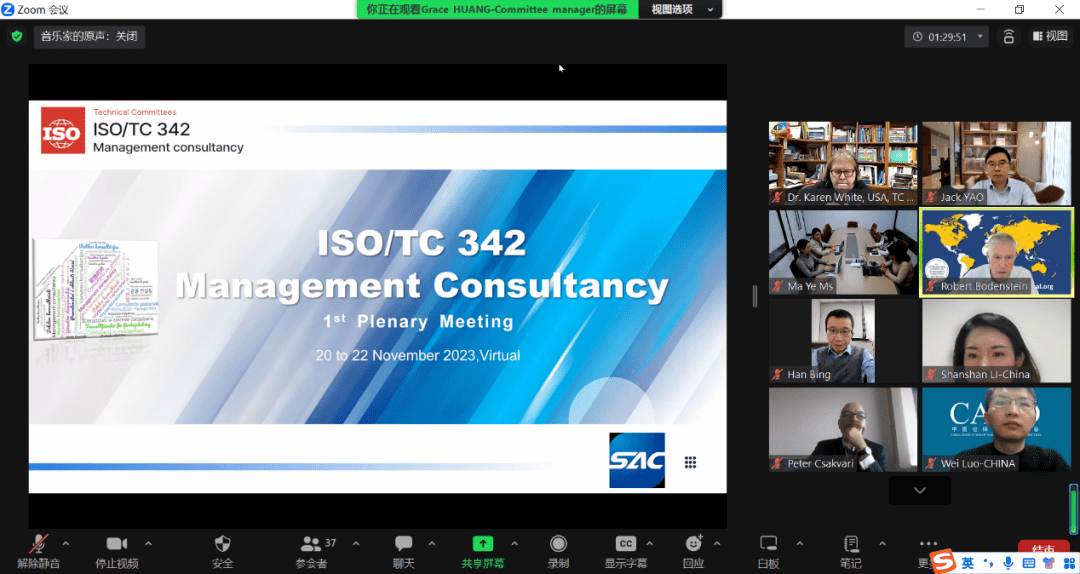Click the green encryption shield icon

click(x=17, y=36)
